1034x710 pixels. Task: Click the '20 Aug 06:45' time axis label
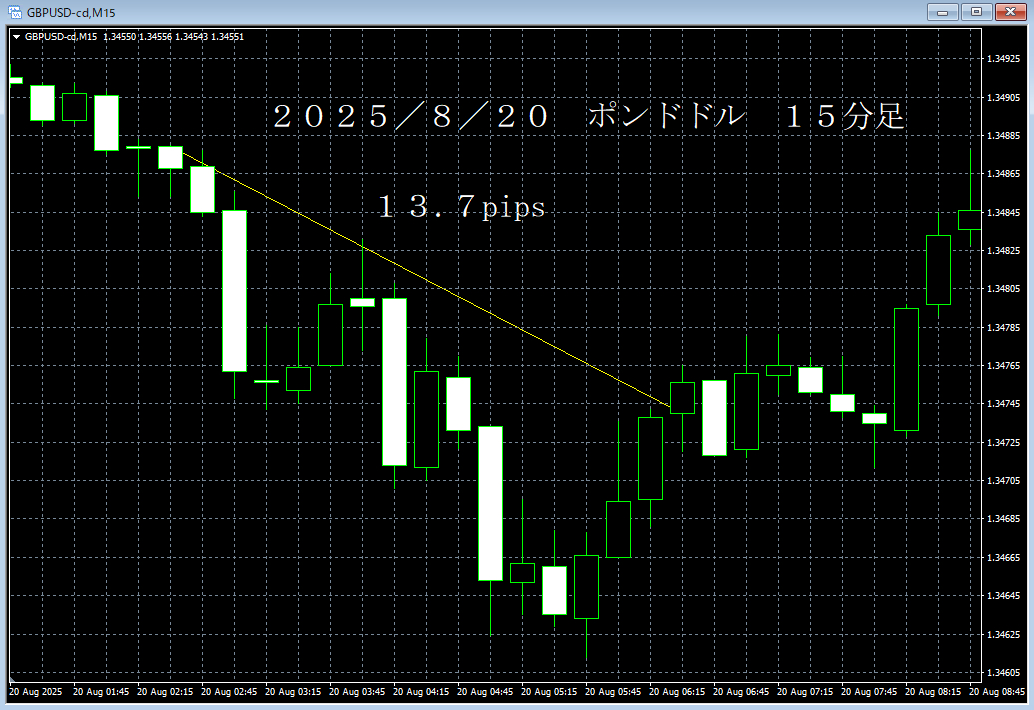741,692
